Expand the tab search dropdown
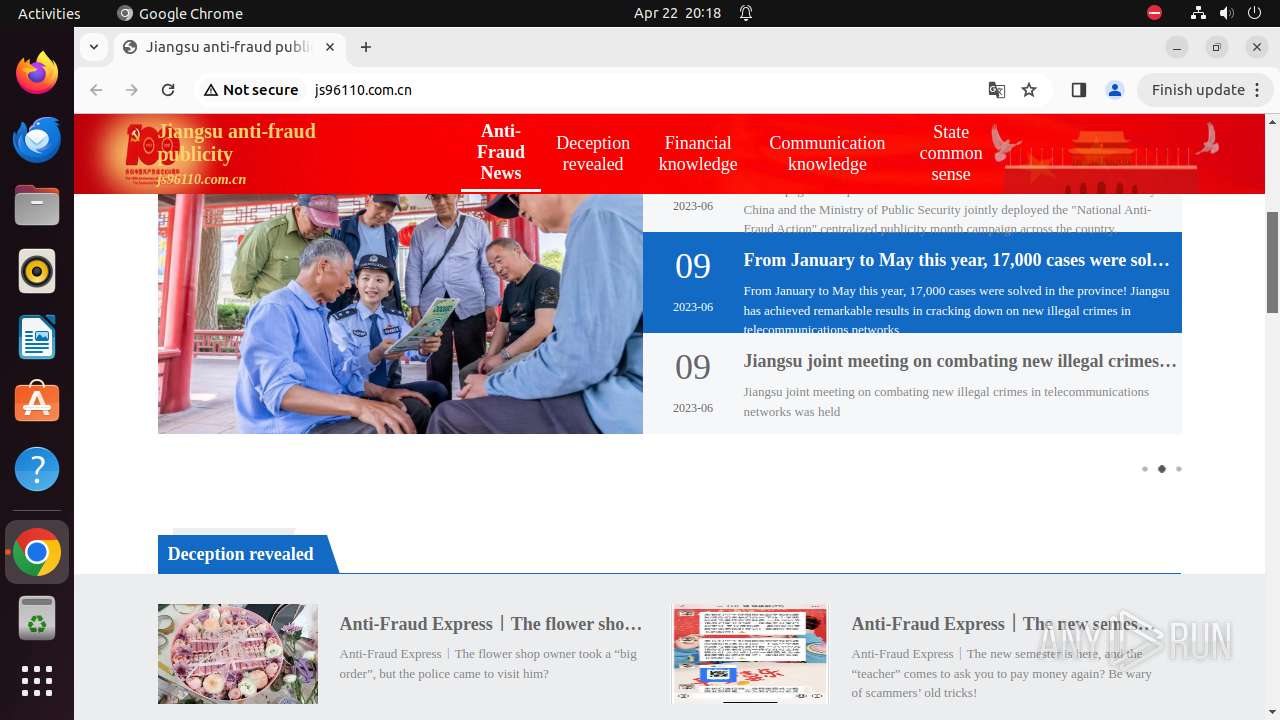 93,47
